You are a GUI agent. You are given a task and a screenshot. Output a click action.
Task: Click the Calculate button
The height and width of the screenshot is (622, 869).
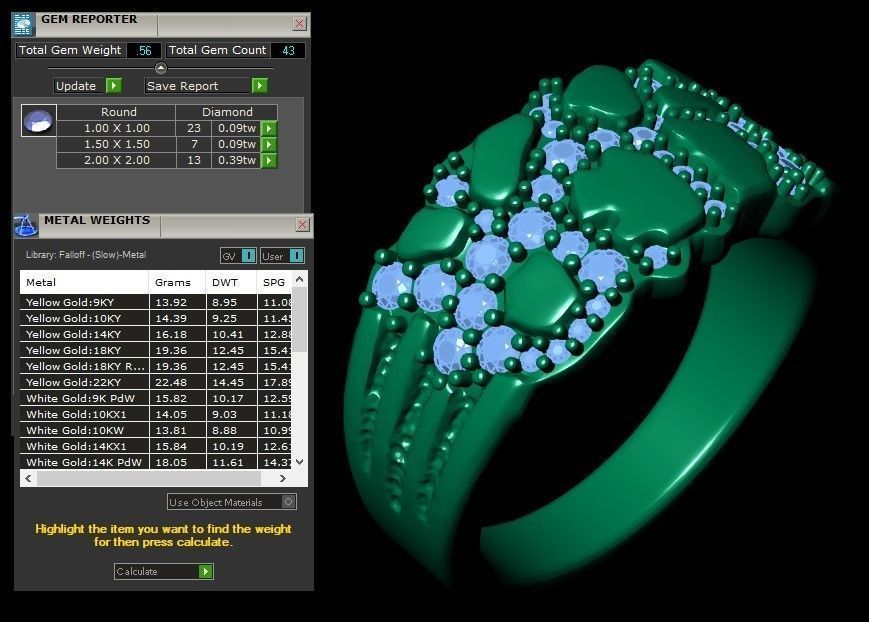pos(163,572)
